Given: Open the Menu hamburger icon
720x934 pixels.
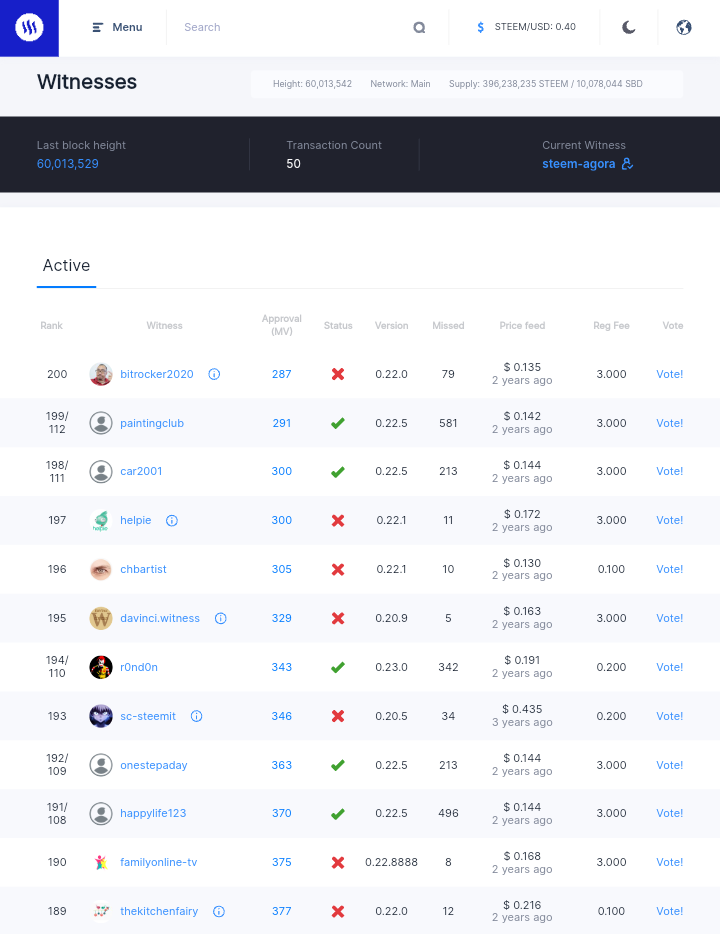Looking at the screenshot, I should 98,27.
